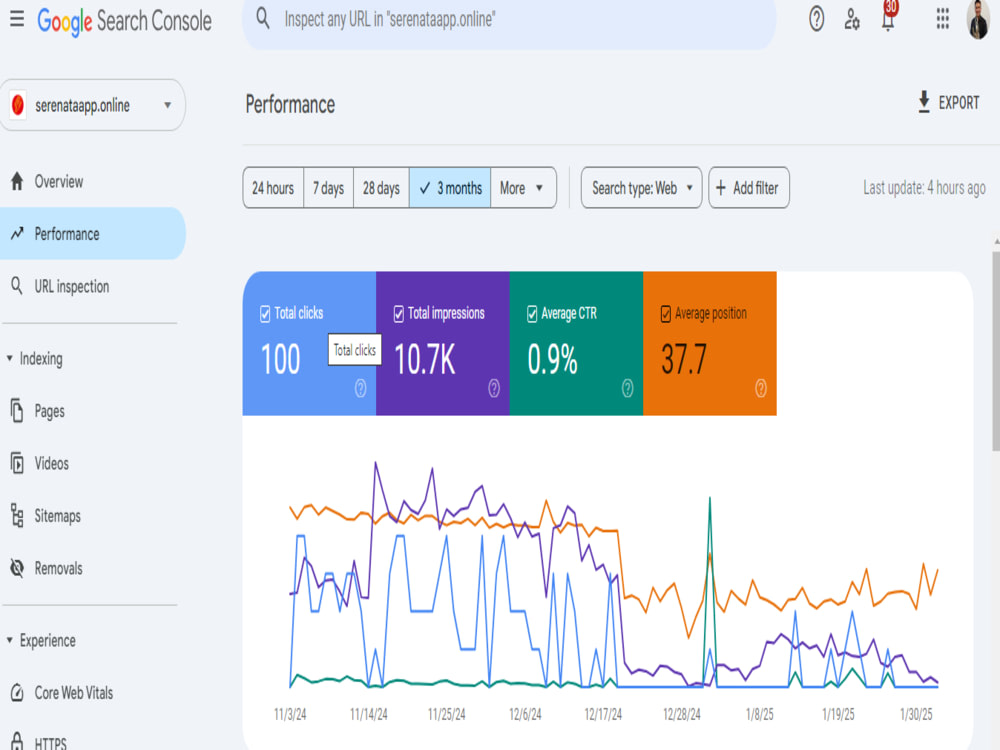1000x750 pixels.
Task: Open help icon on Average position card
Action: 761,388
